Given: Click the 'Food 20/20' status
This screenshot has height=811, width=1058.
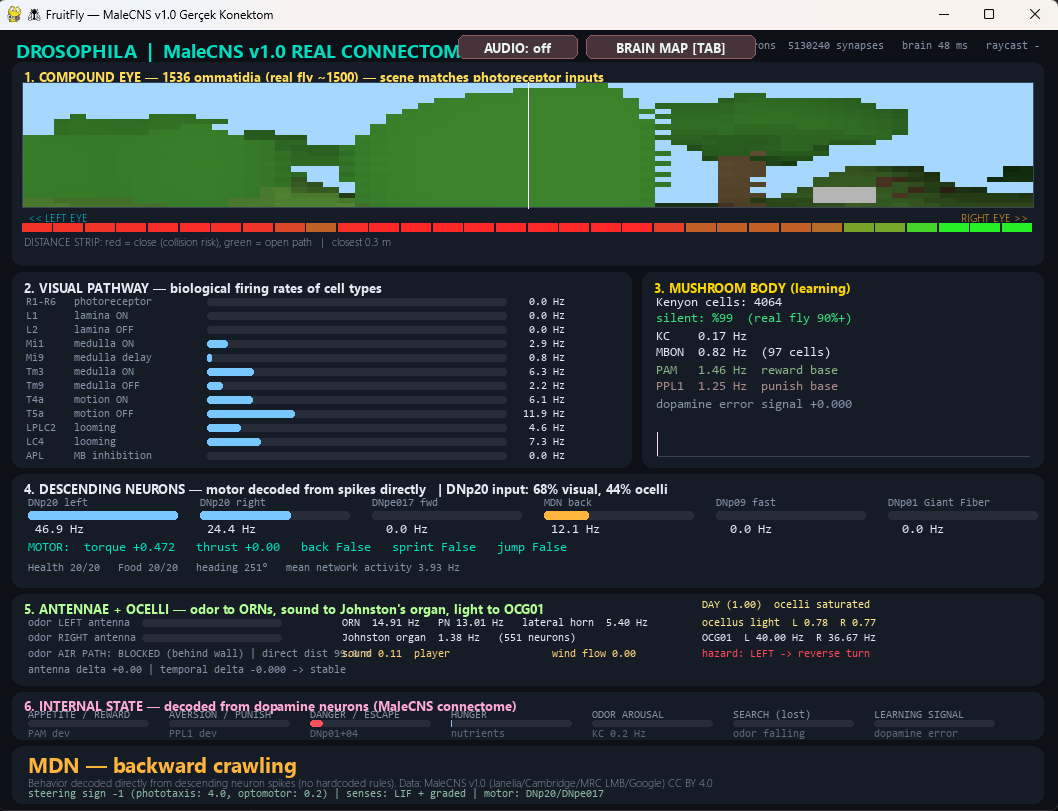Looking at the screenshot, I should pyautogui.click(x=148, y=567).
